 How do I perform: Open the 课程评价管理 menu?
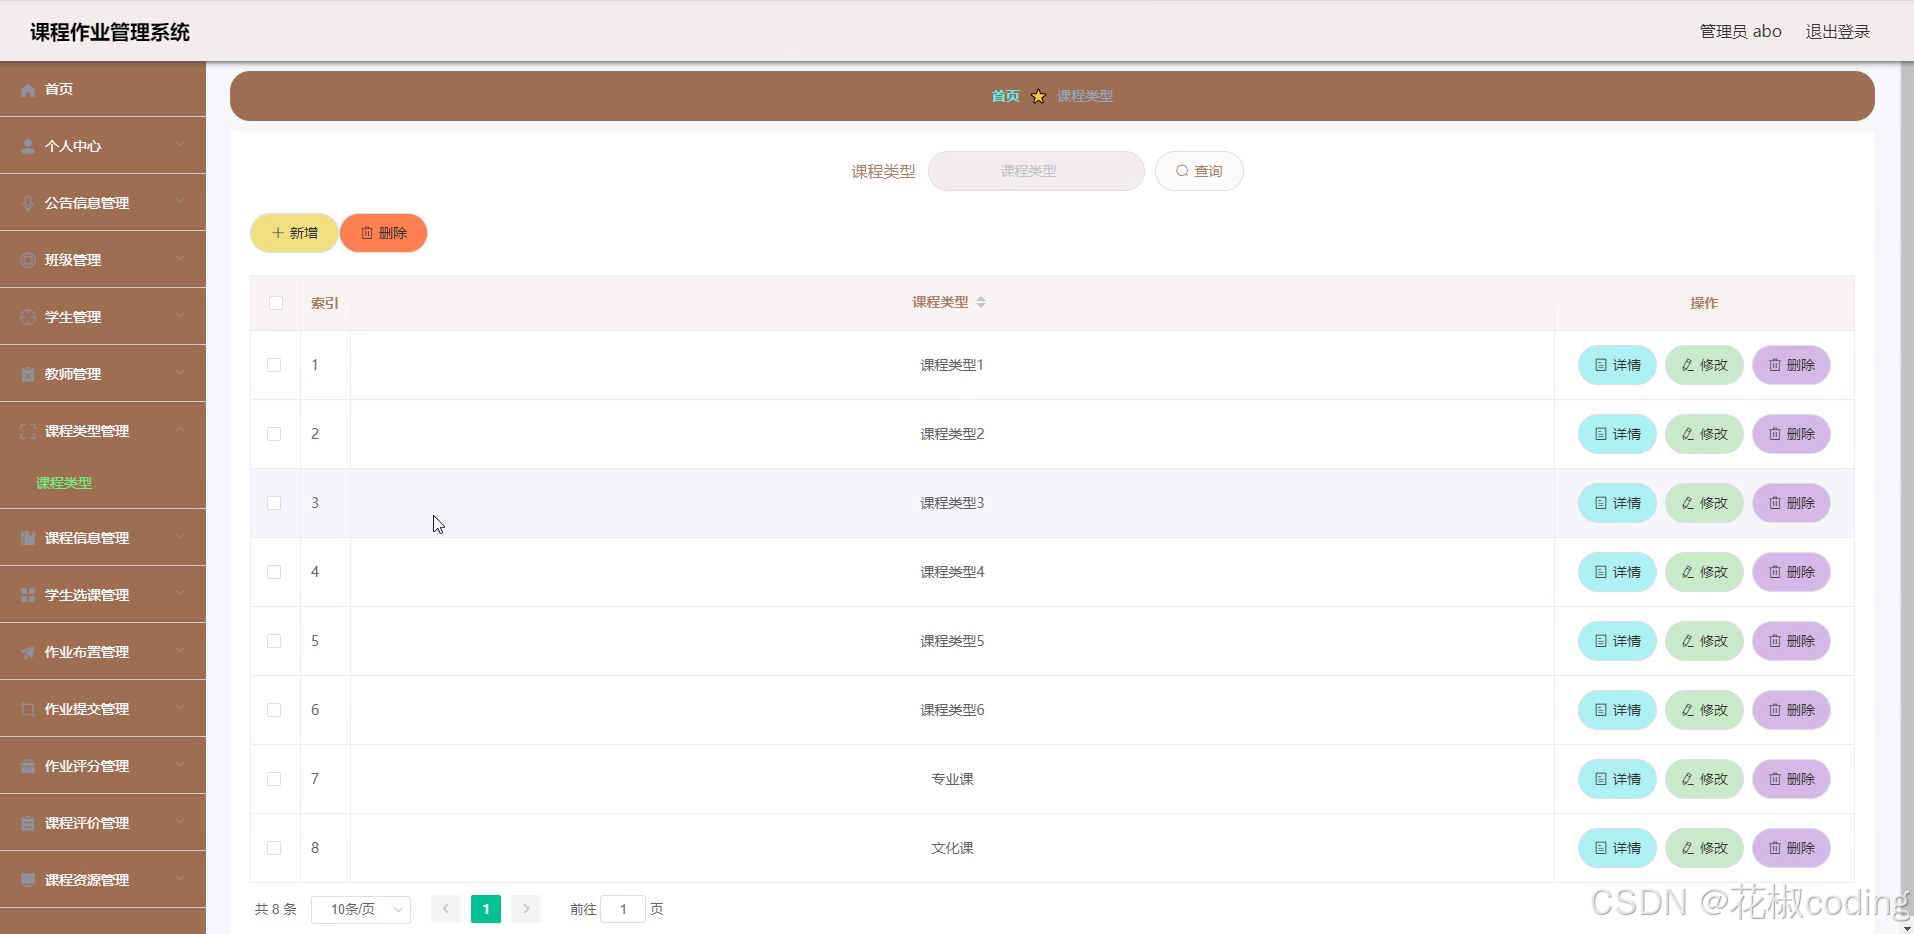coord(103,823)
